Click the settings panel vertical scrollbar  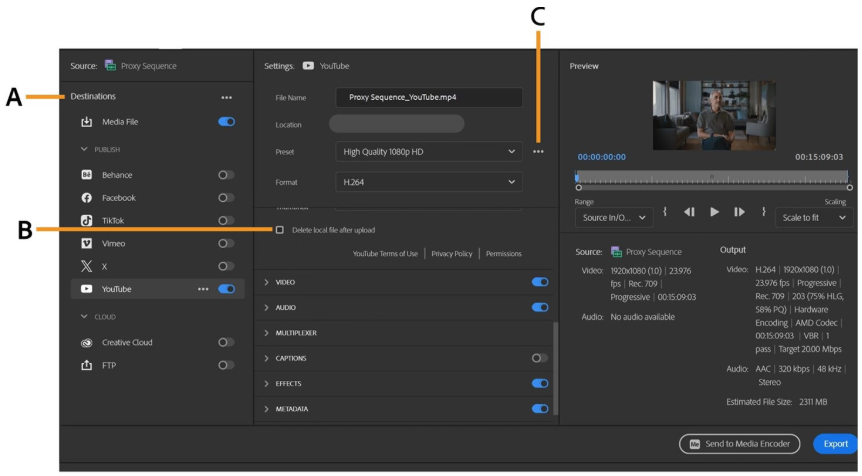(x=555, y=368)
